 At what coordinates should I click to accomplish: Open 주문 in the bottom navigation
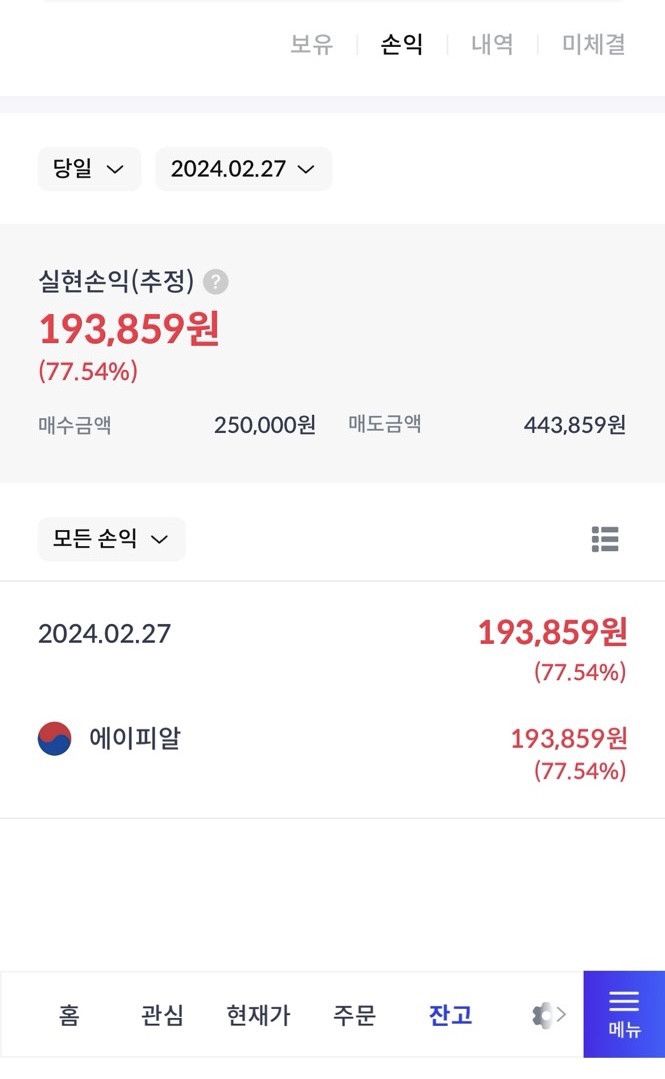(354, 1016)
